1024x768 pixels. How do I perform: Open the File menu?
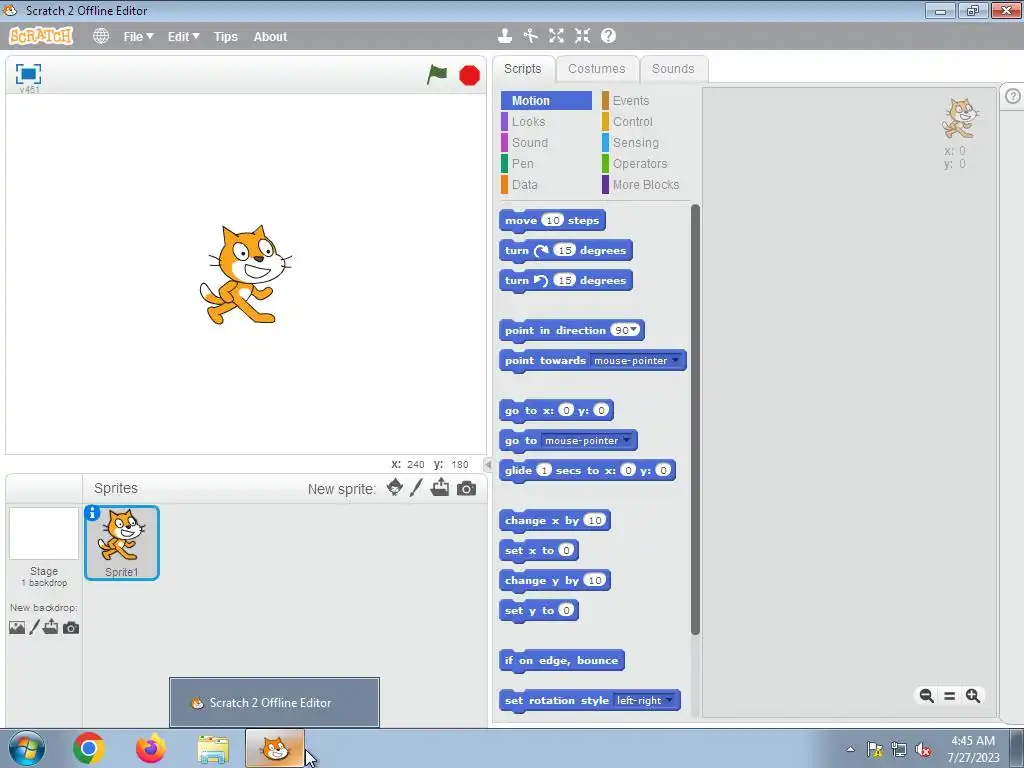click(138, 37)
